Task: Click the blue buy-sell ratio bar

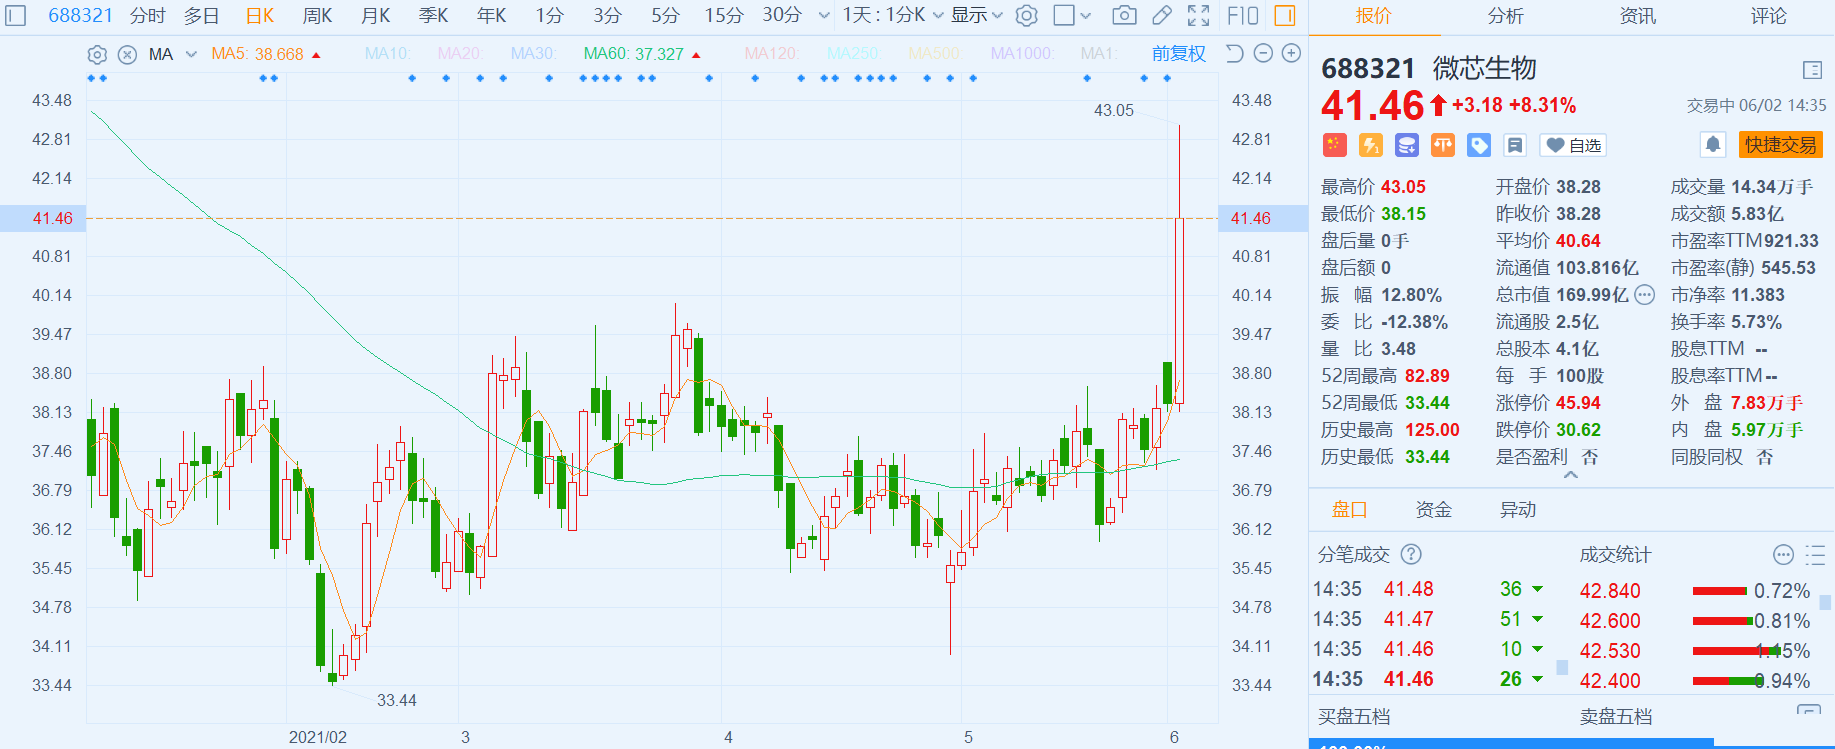Action: click(x=1511, y=744)
